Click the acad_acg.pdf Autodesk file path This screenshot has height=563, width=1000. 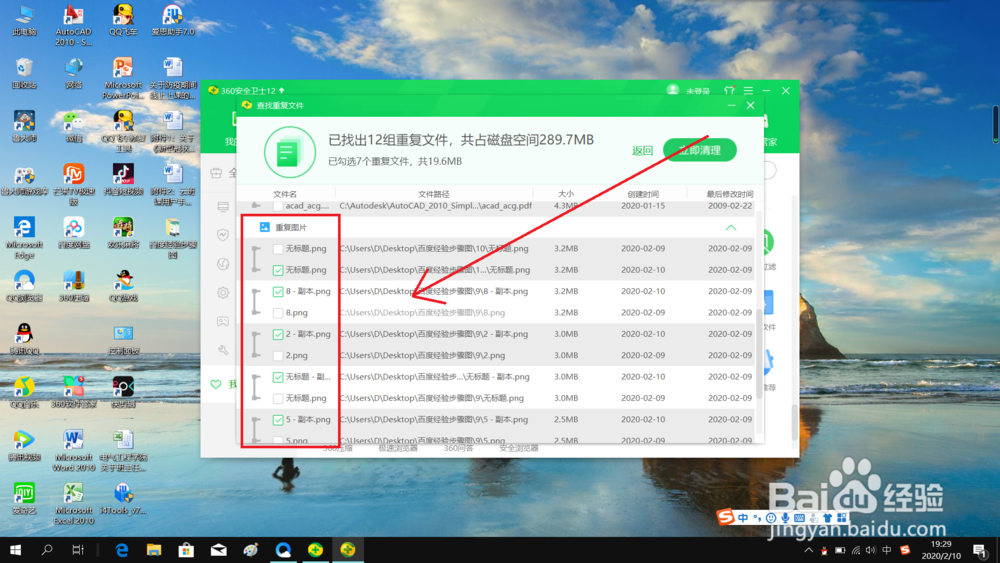(x=436, y=206)
